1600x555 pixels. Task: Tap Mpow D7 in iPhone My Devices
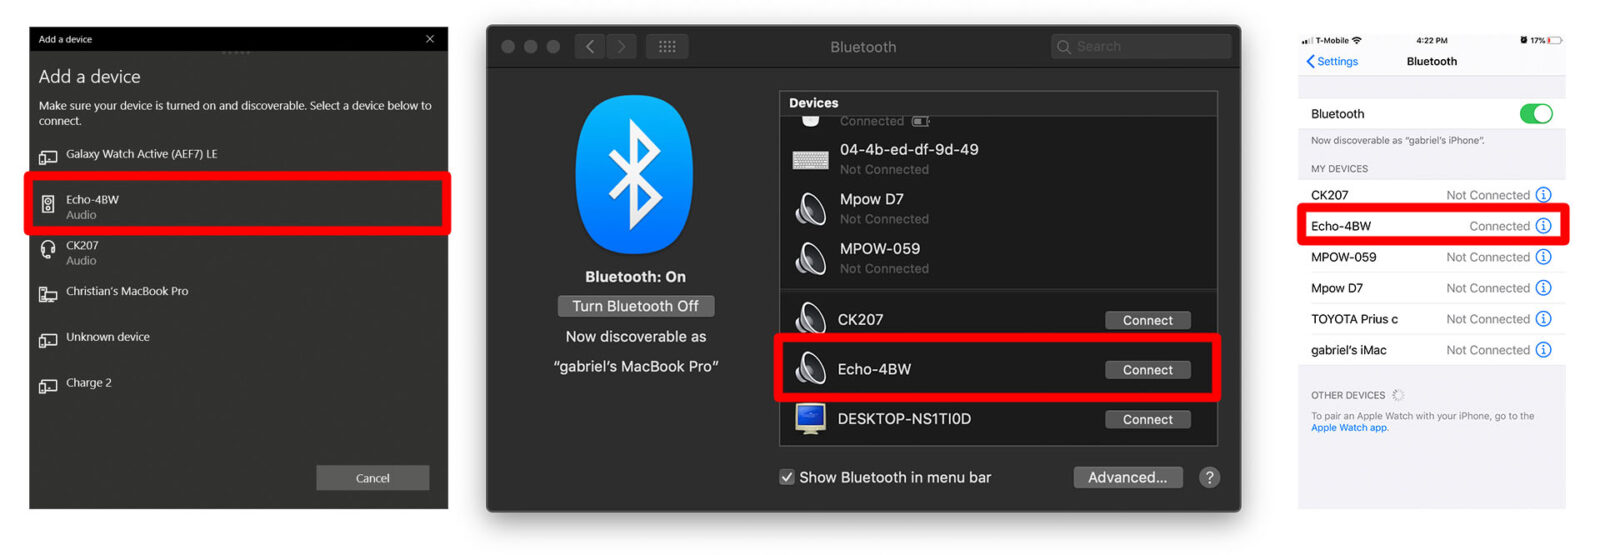pos(1431,288)
